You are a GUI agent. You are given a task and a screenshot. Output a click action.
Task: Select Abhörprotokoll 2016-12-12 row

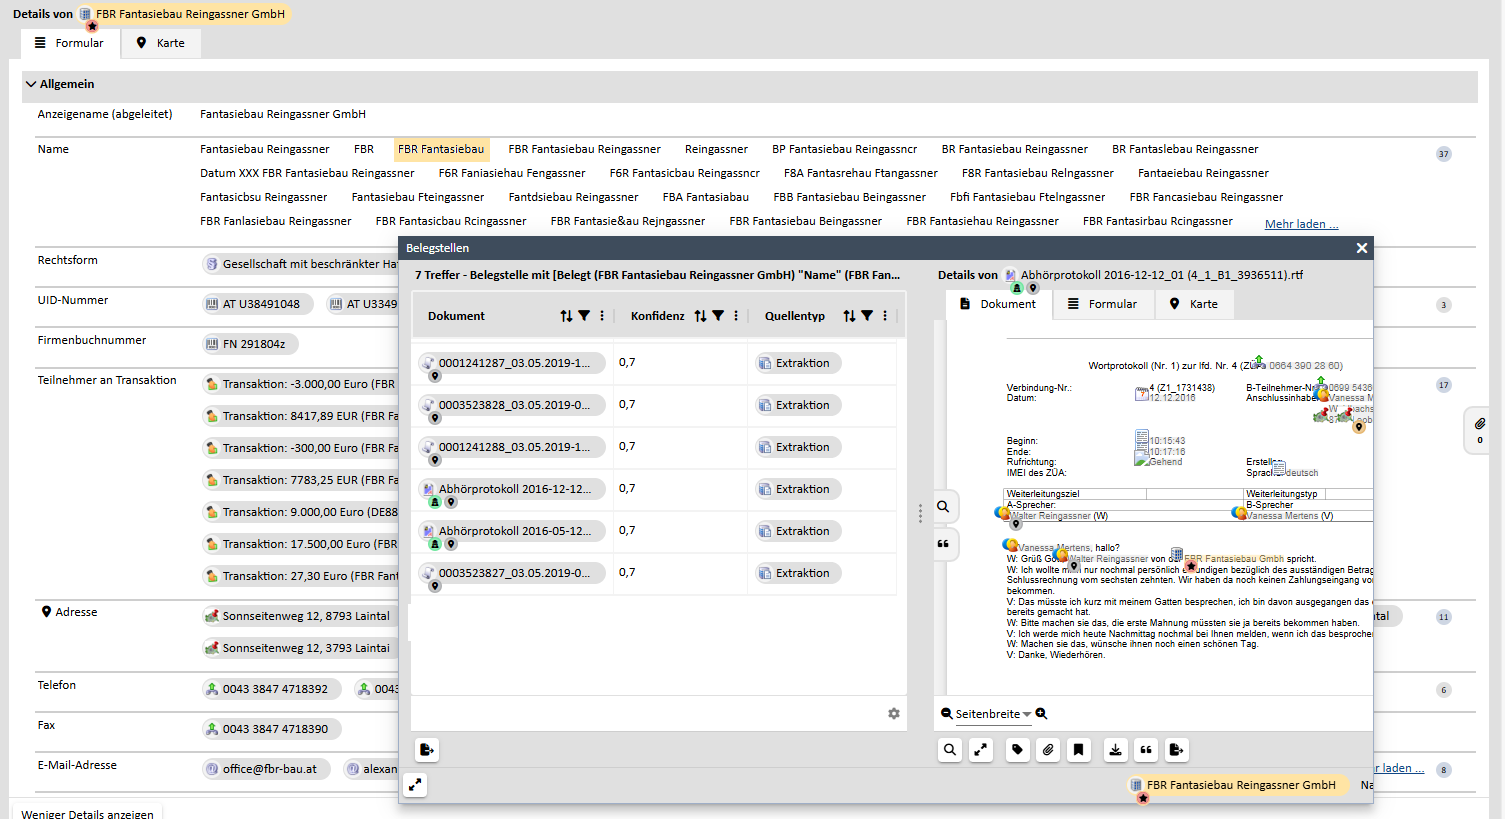coord(512,489)
